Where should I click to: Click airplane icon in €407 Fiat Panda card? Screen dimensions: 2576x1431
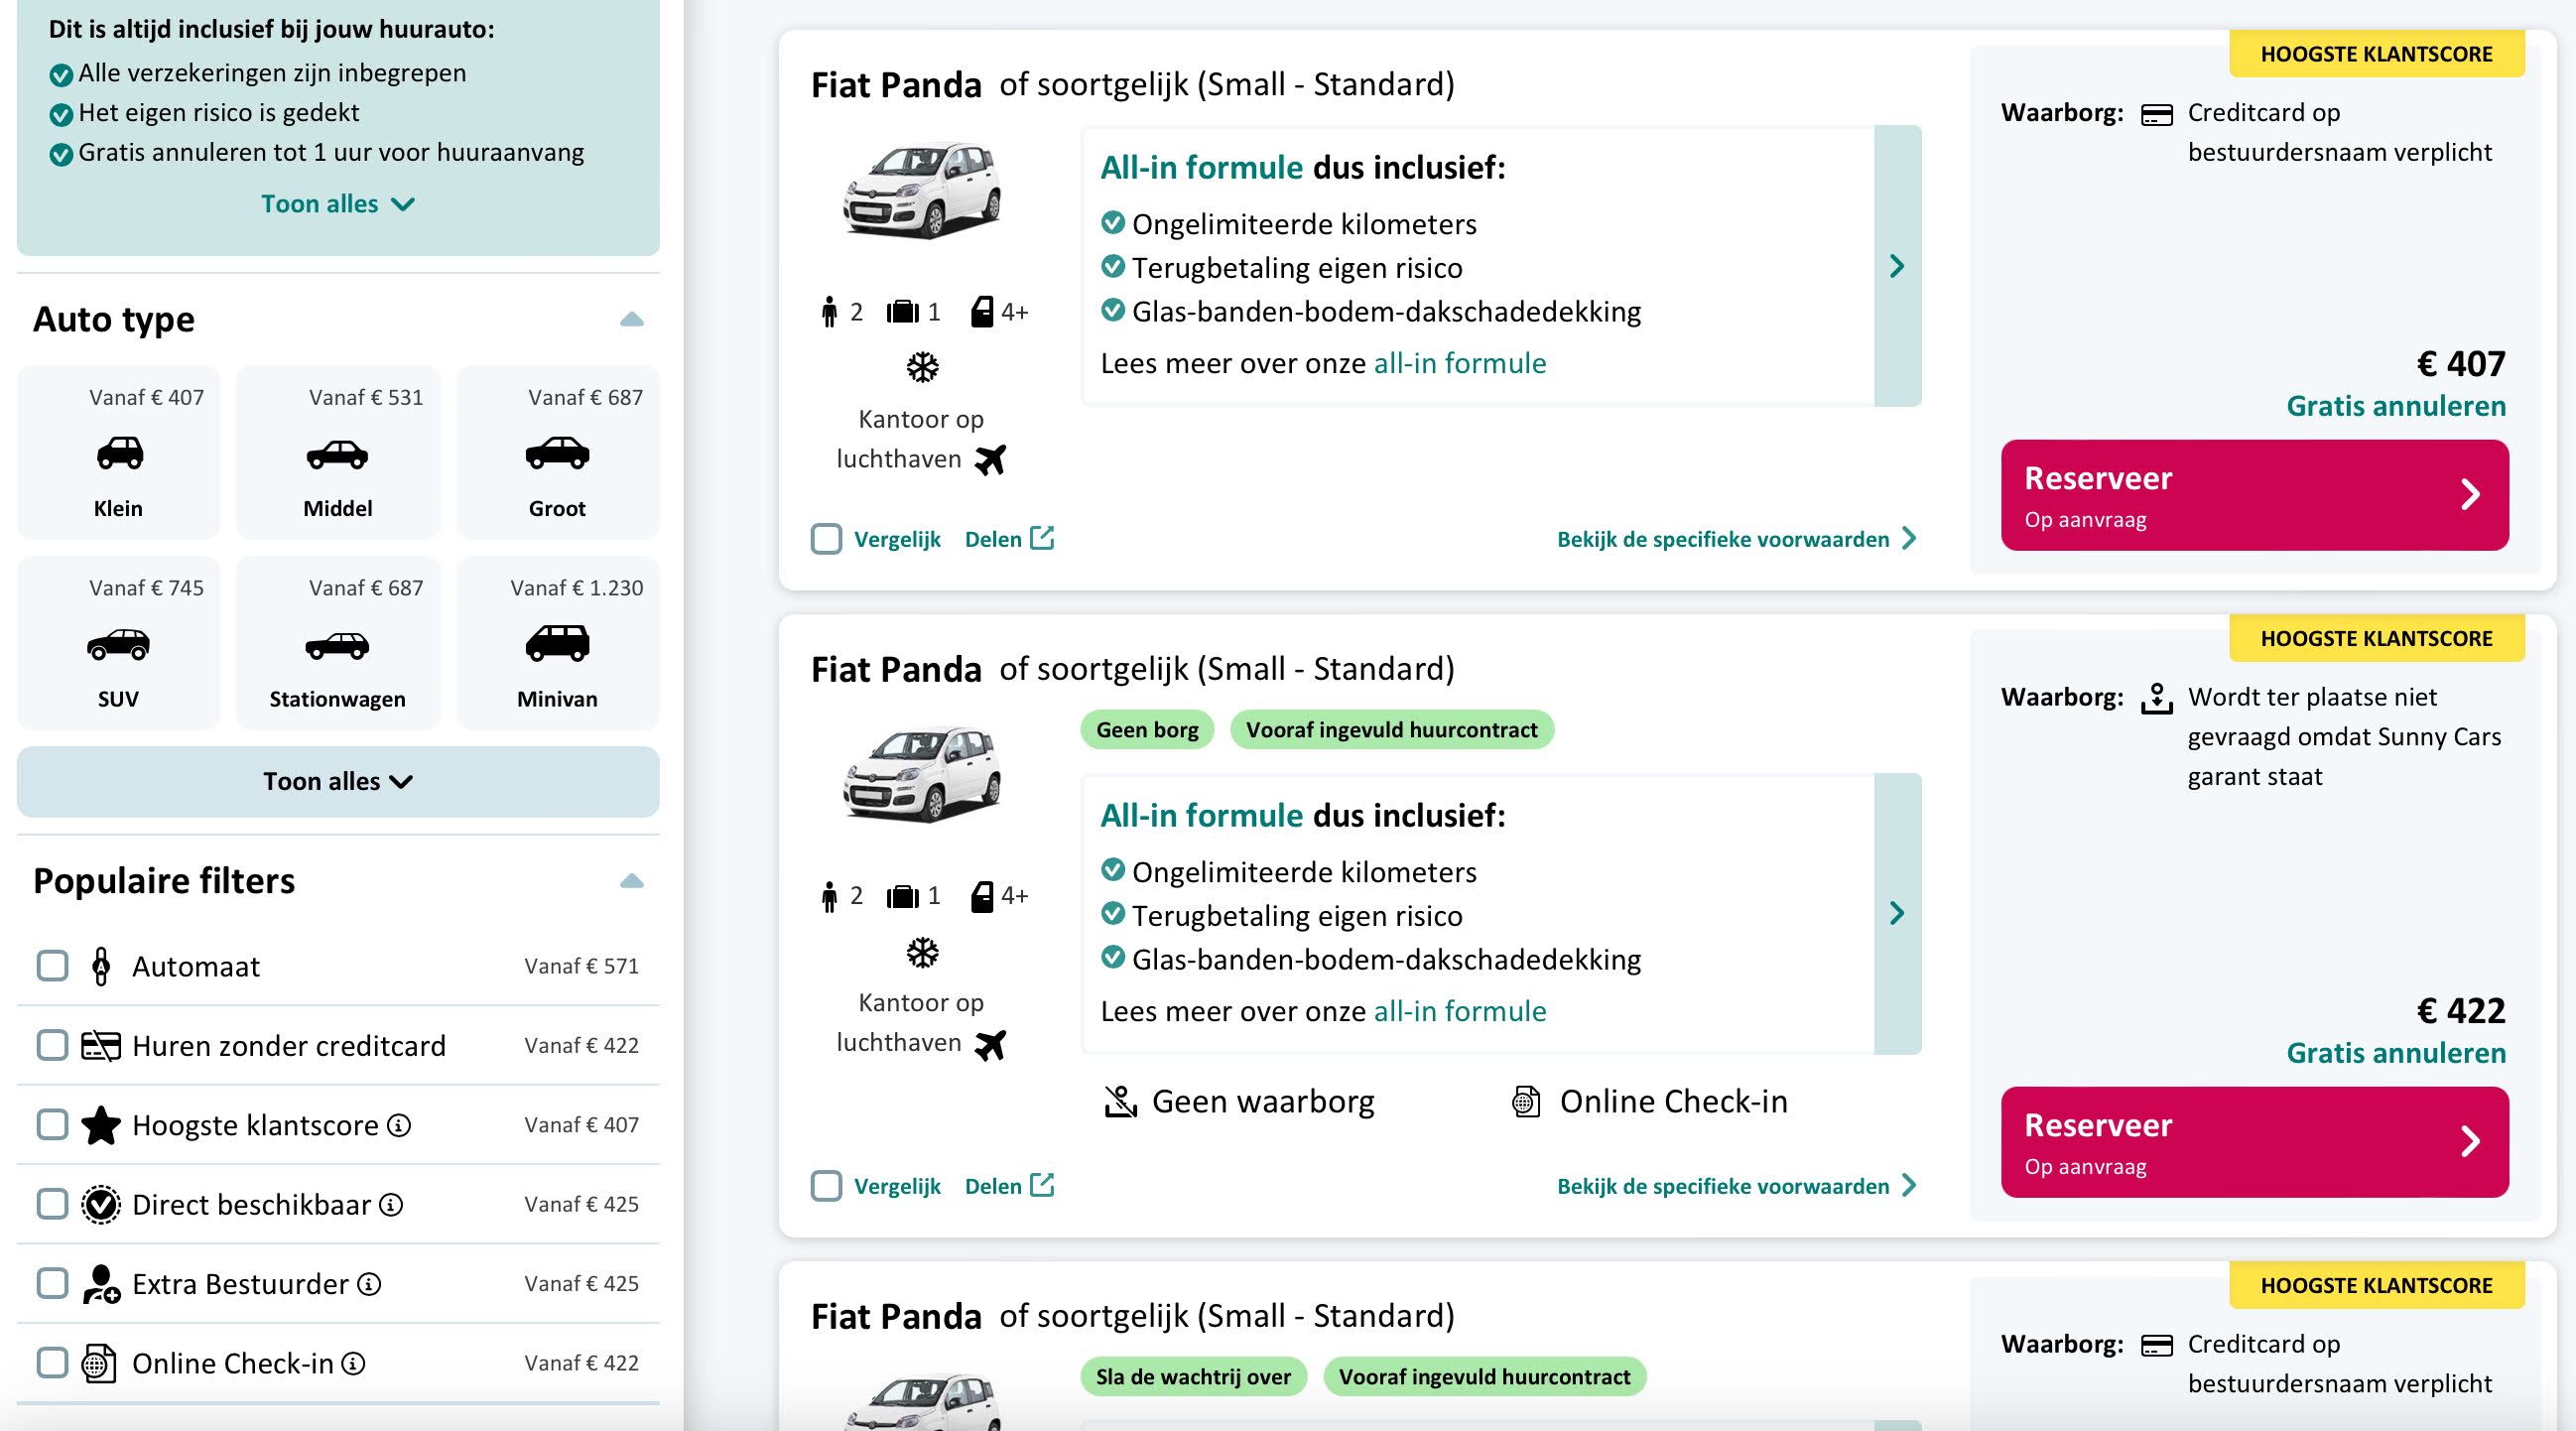pyautogui.click(x=990, y=460)
